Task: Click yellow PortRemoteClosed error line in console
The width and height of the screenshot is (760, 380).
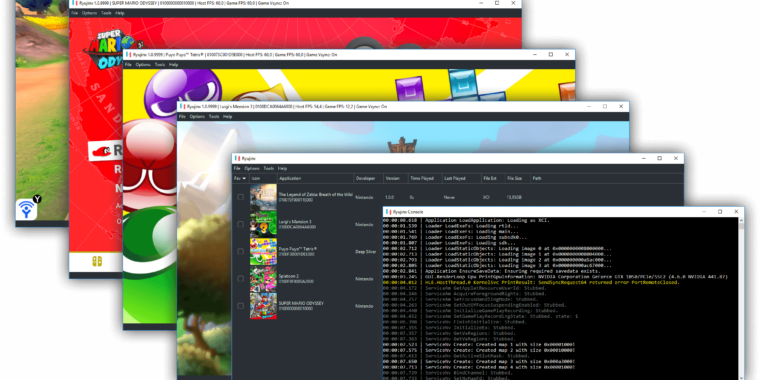Action: [x=531, y=282]
